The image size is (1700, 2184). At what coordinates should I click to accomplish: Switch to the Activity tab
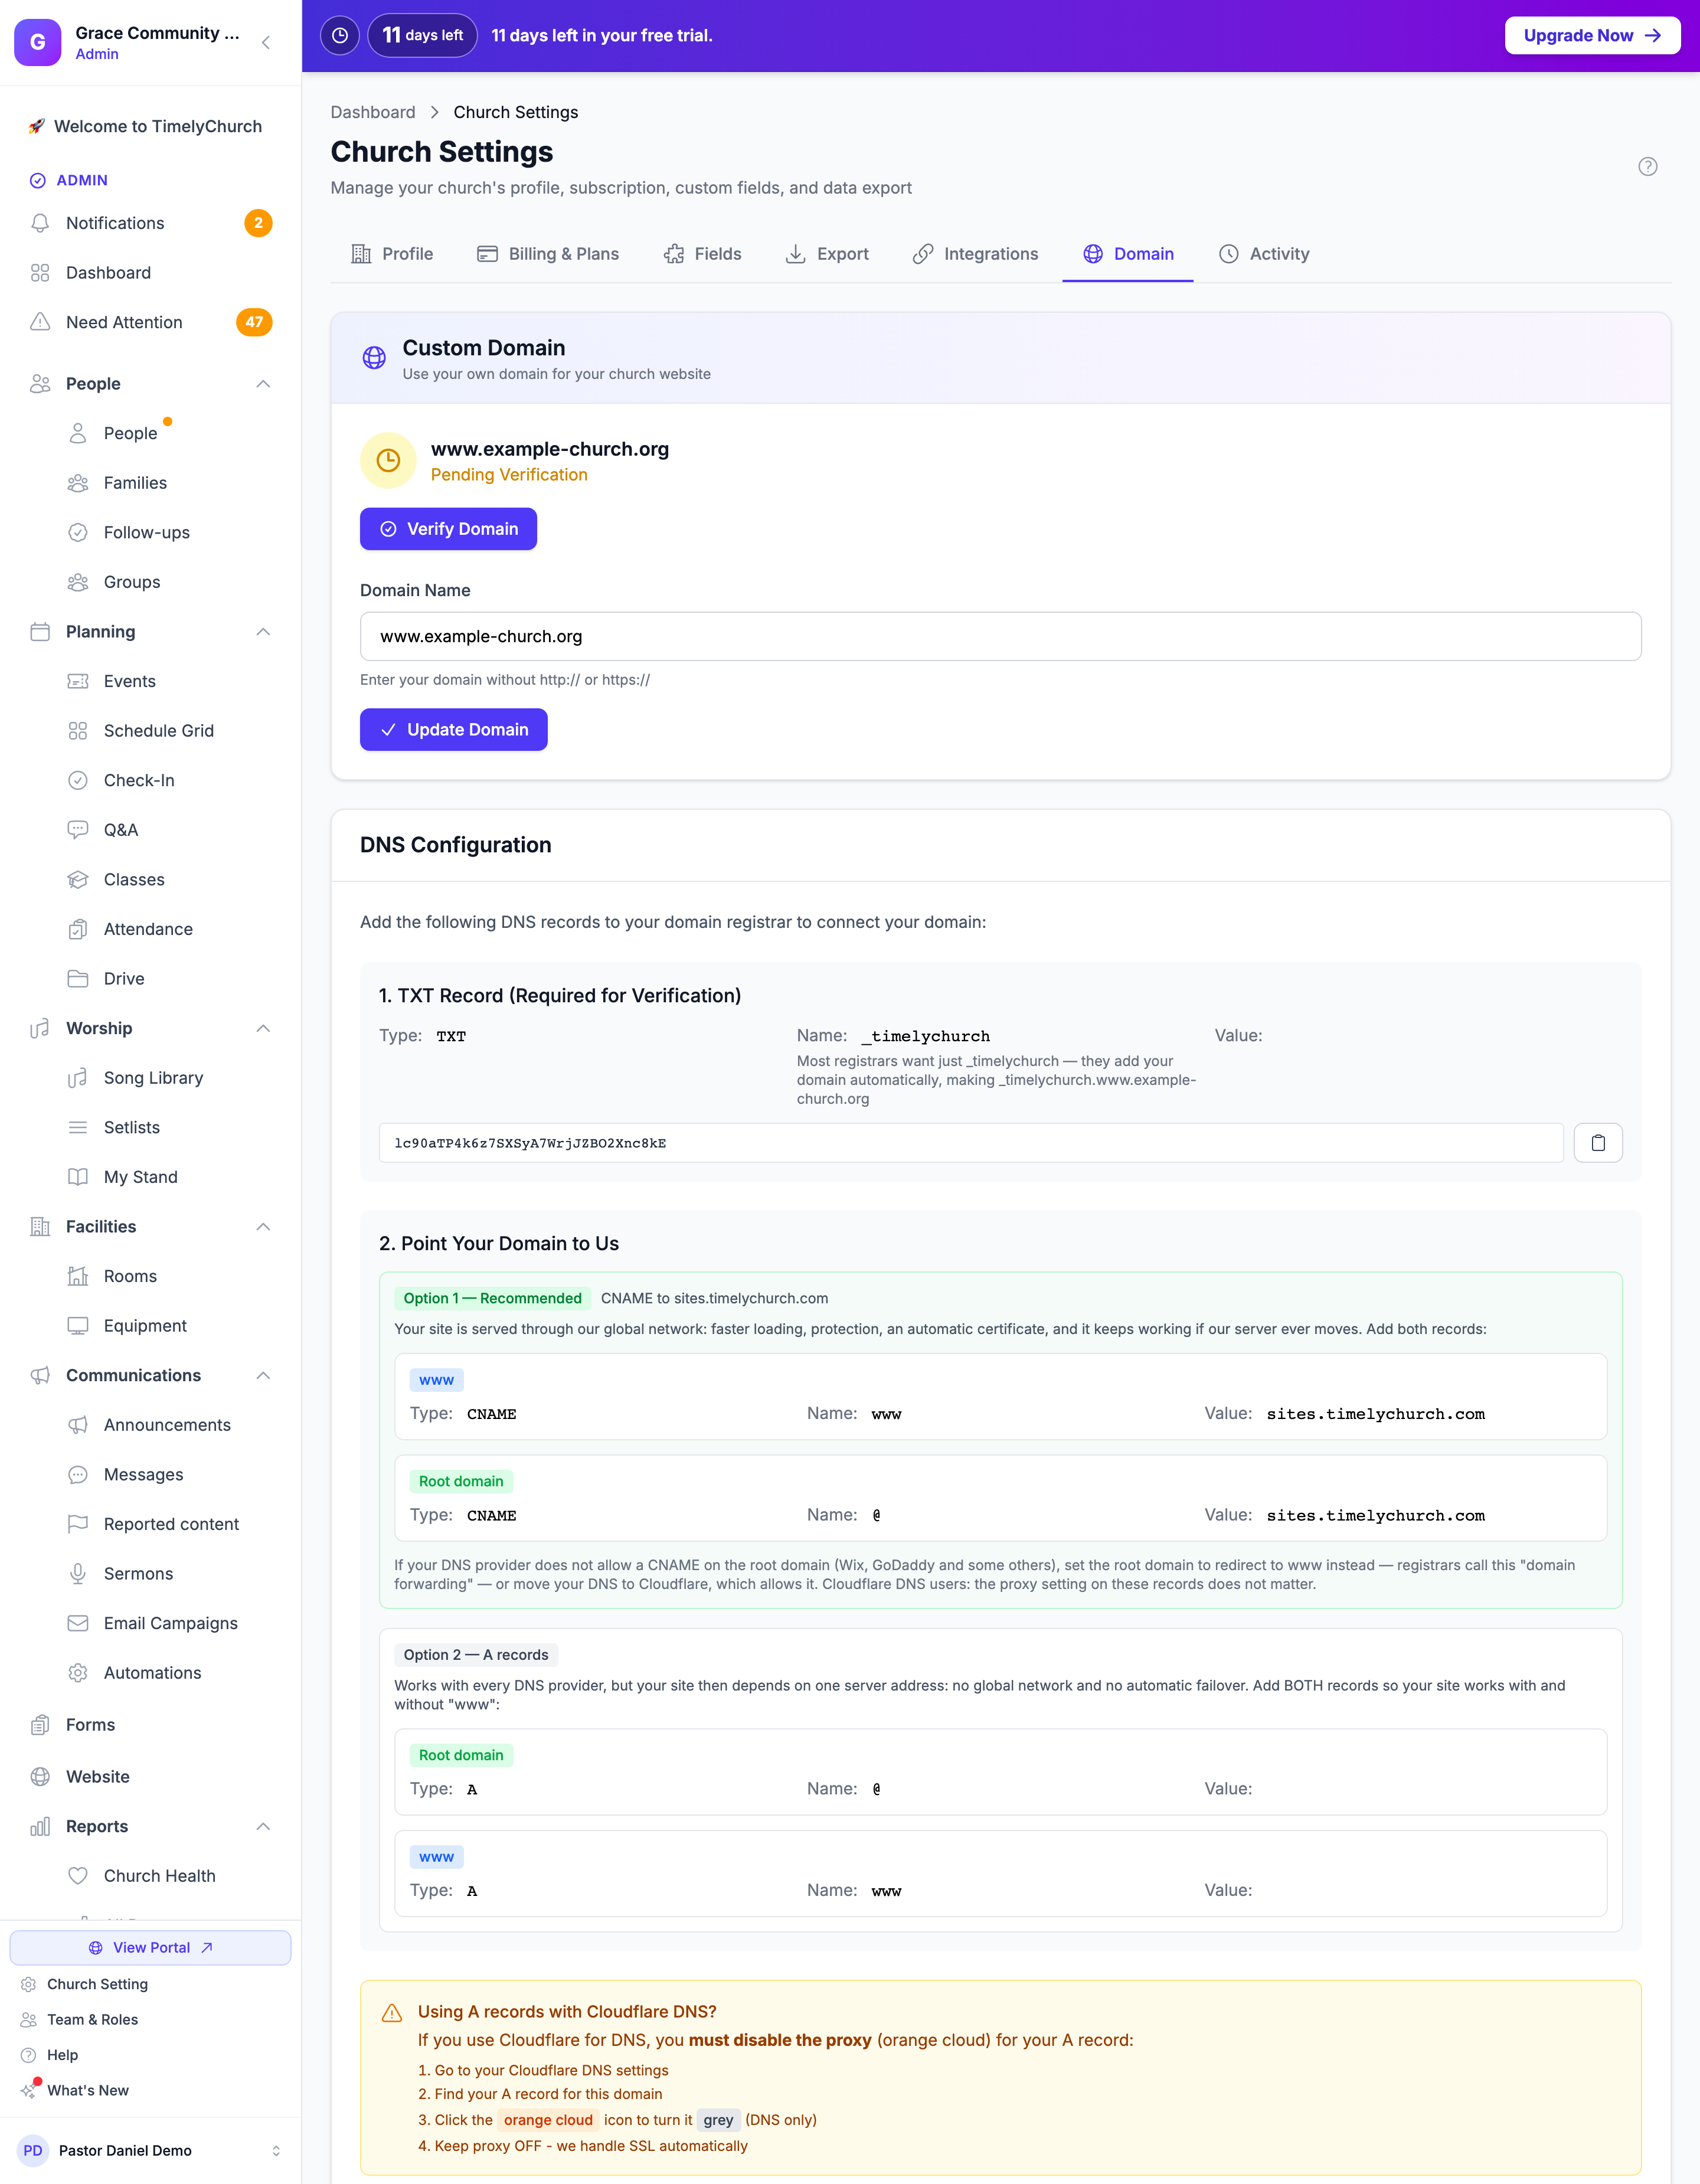tap(1264, 254)
